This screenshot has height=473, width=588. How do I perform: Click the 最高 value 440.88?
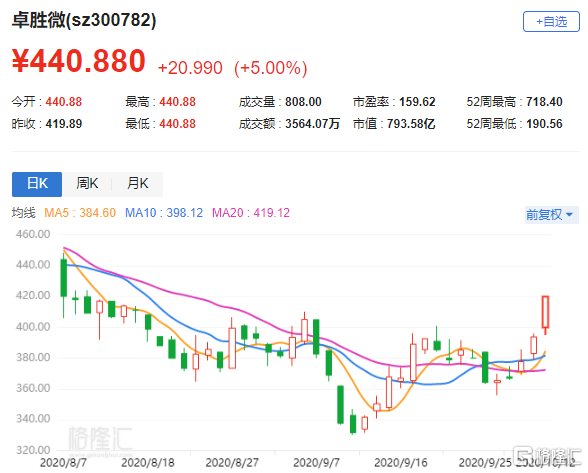pos(177,102)
